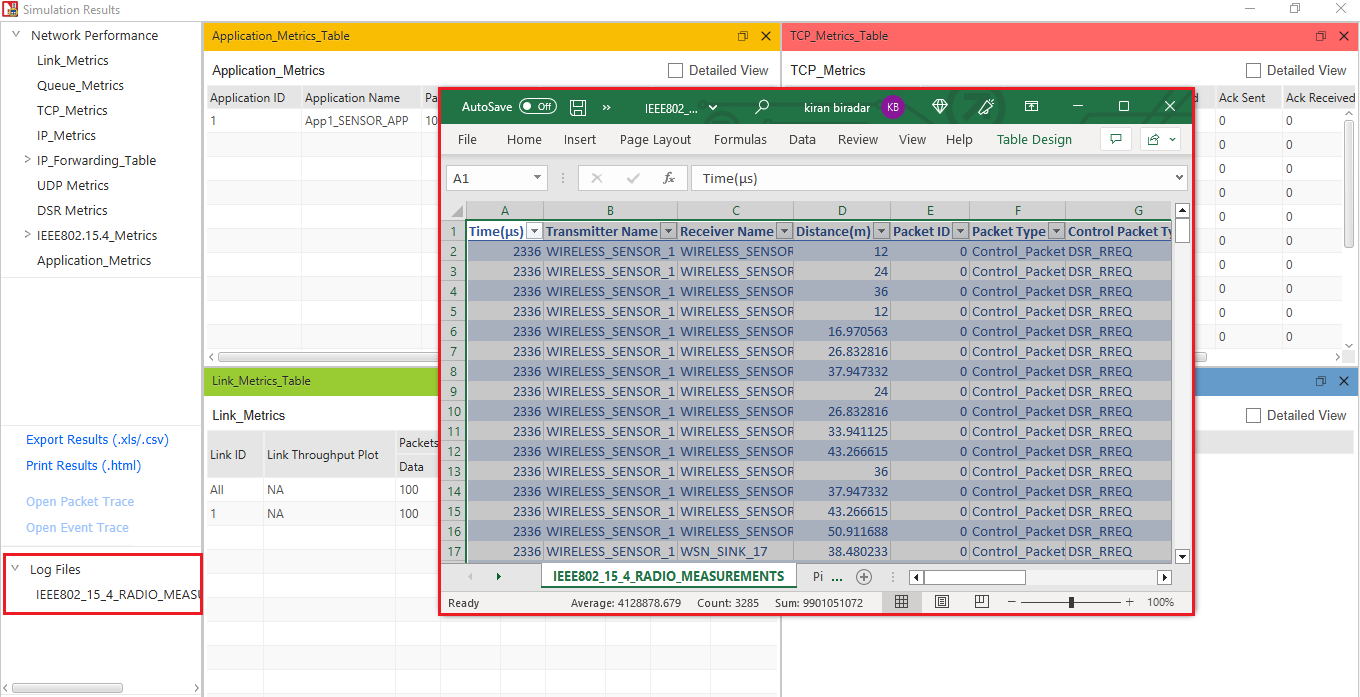Click Export Results (.xls/.csv) link
The image size is (1360, 697).
[97, 440]
